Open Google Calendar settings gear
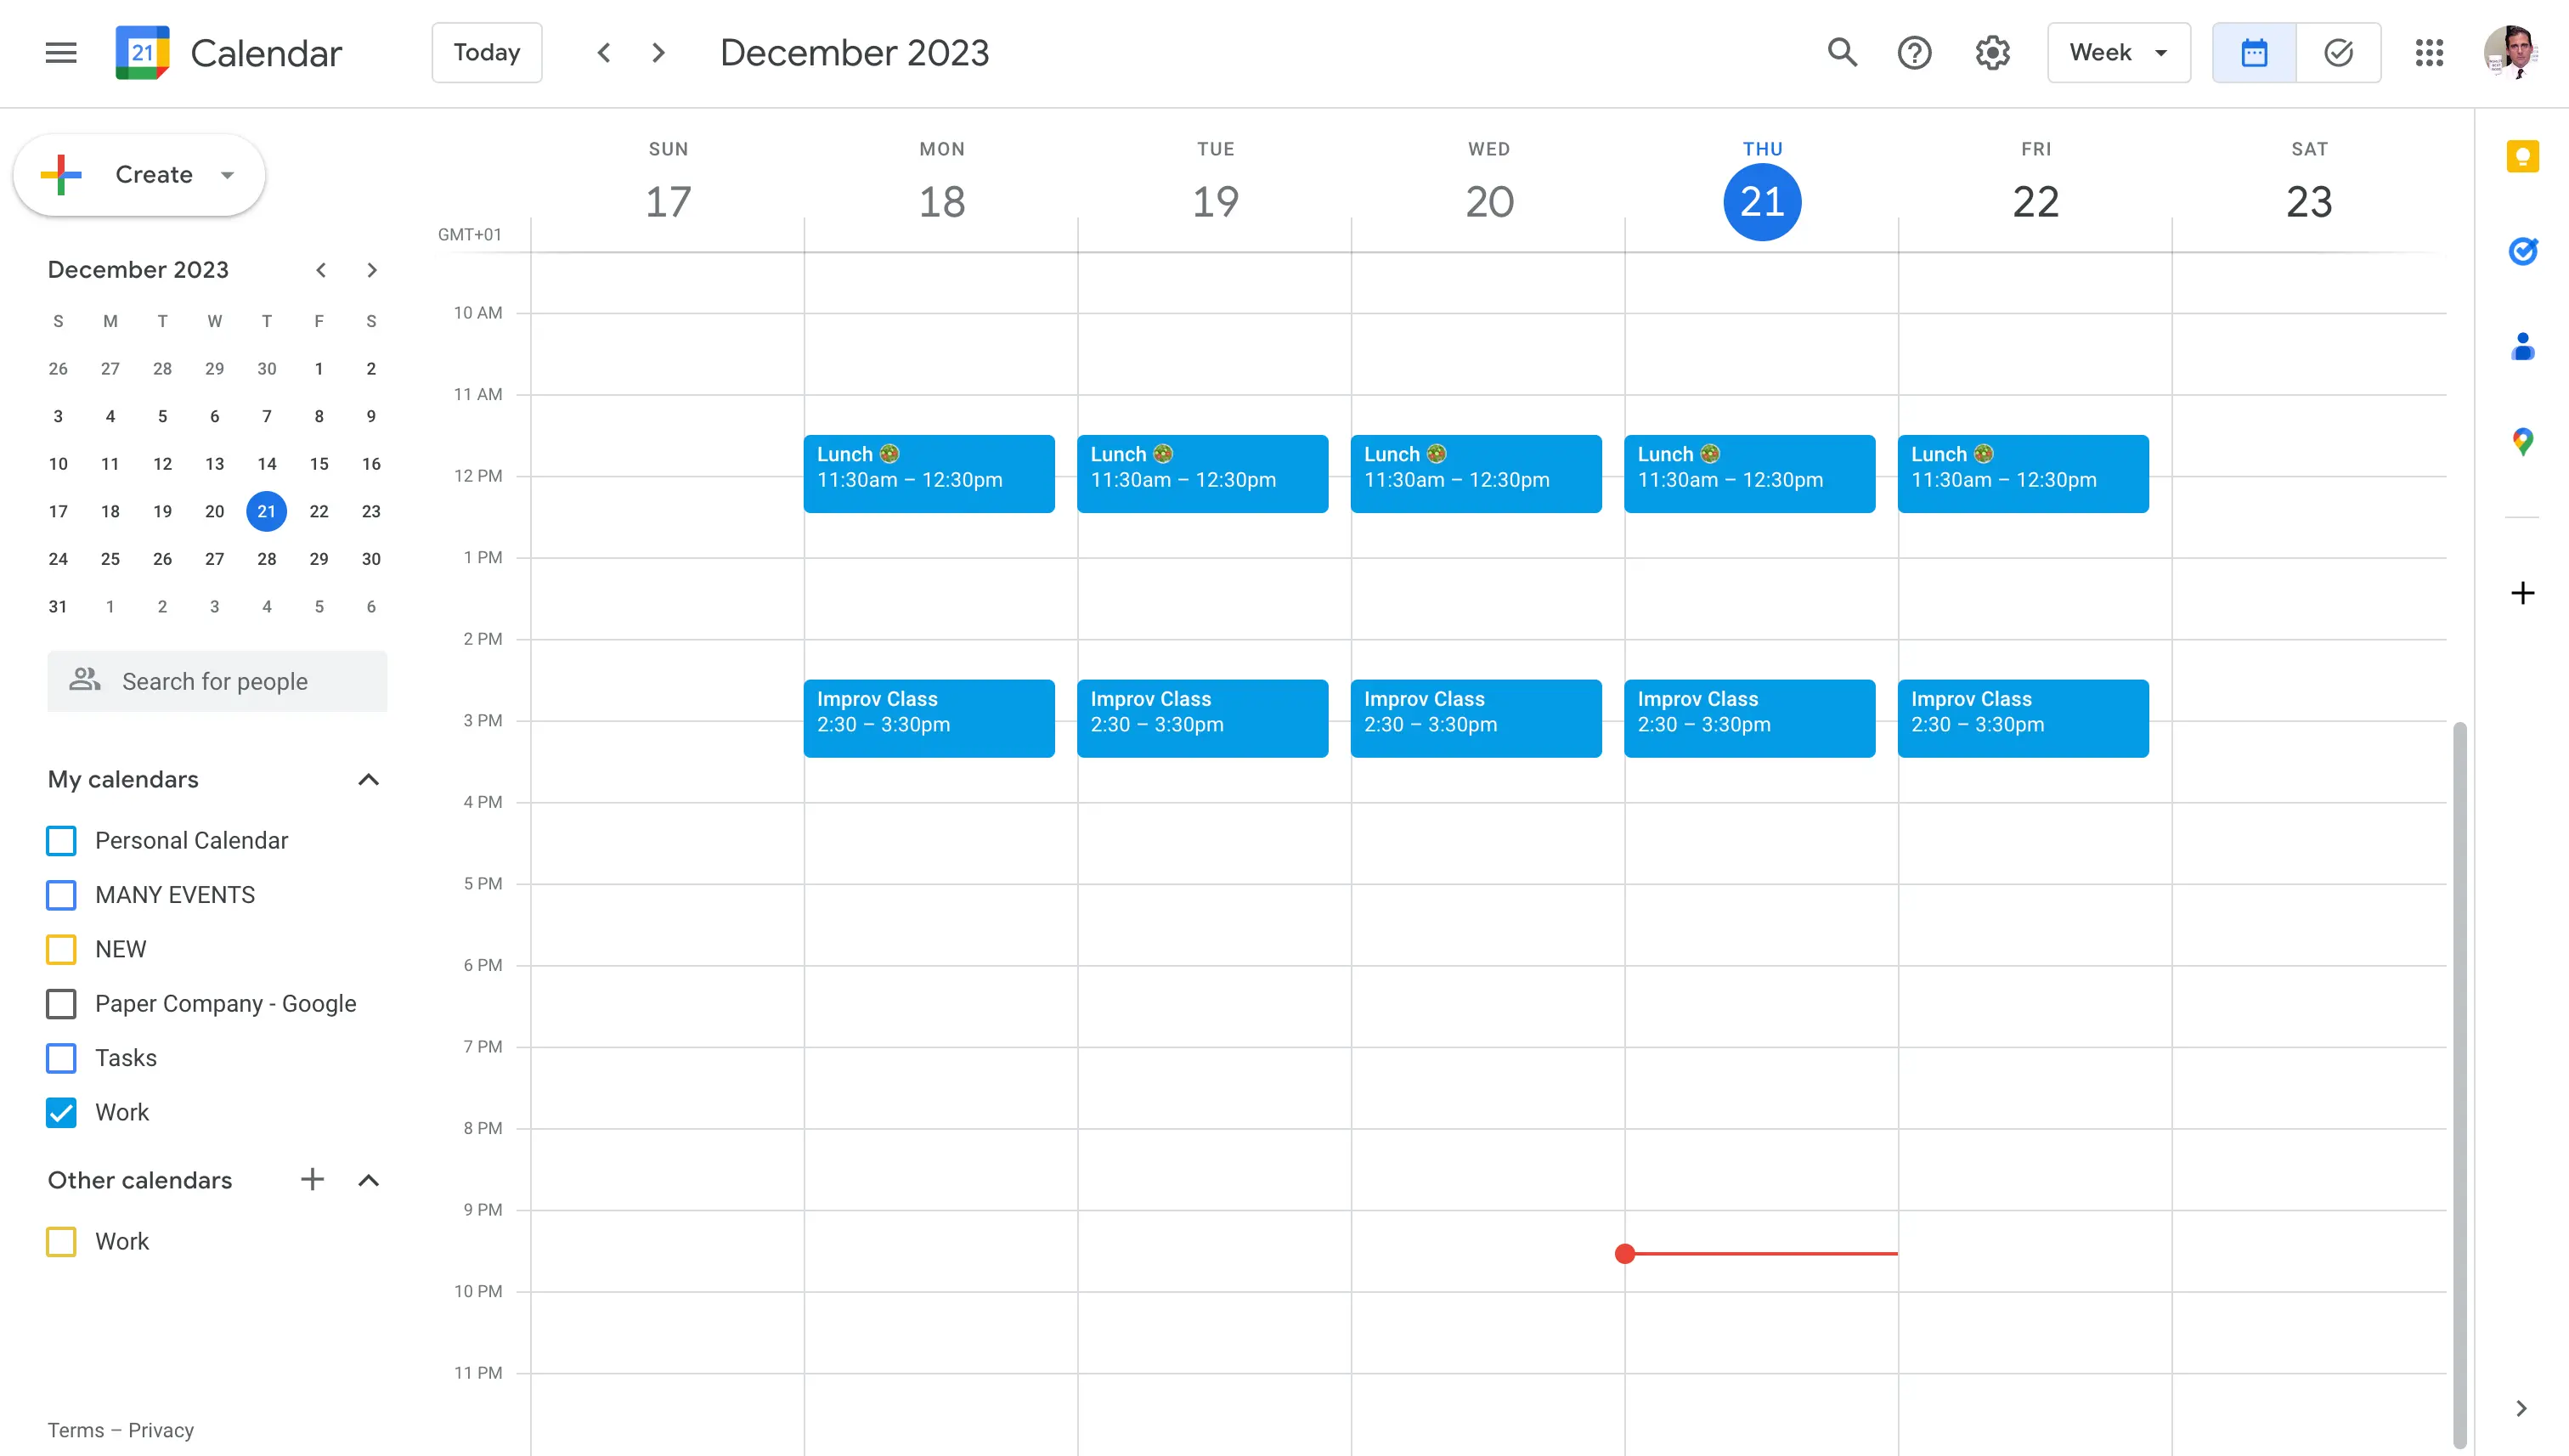This screenshot has width=2569, height=1456. (x=1994, y=53)
